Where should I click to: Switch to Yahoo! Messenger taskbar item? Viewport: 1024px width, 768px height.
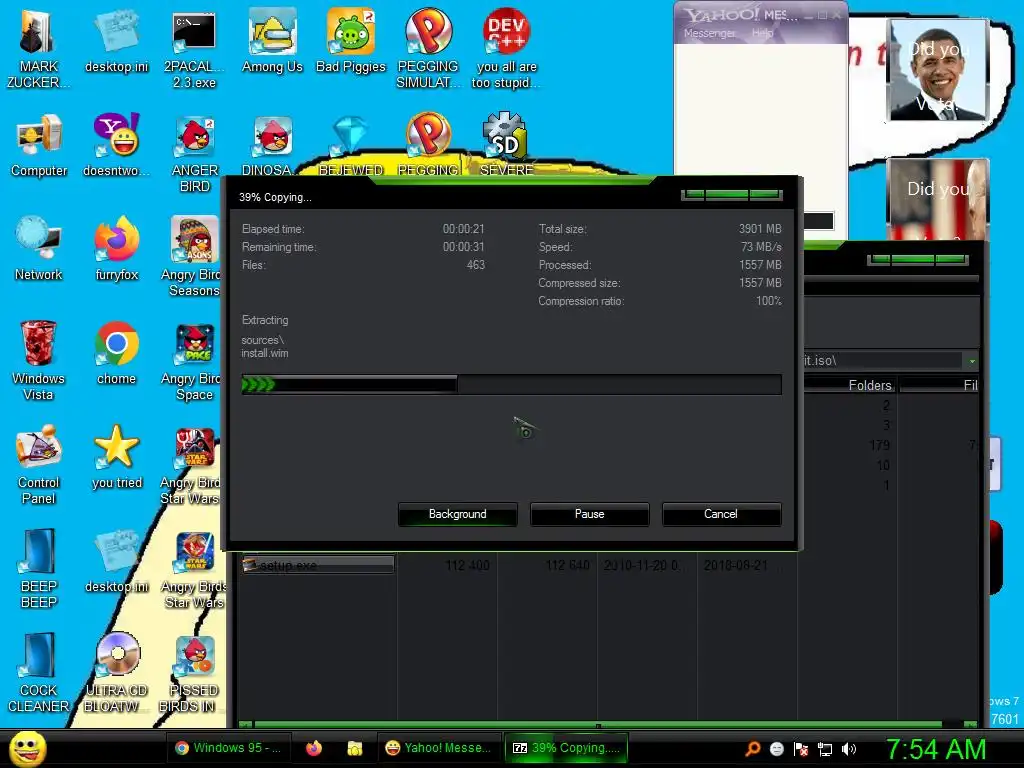click(x=438, y=748)
